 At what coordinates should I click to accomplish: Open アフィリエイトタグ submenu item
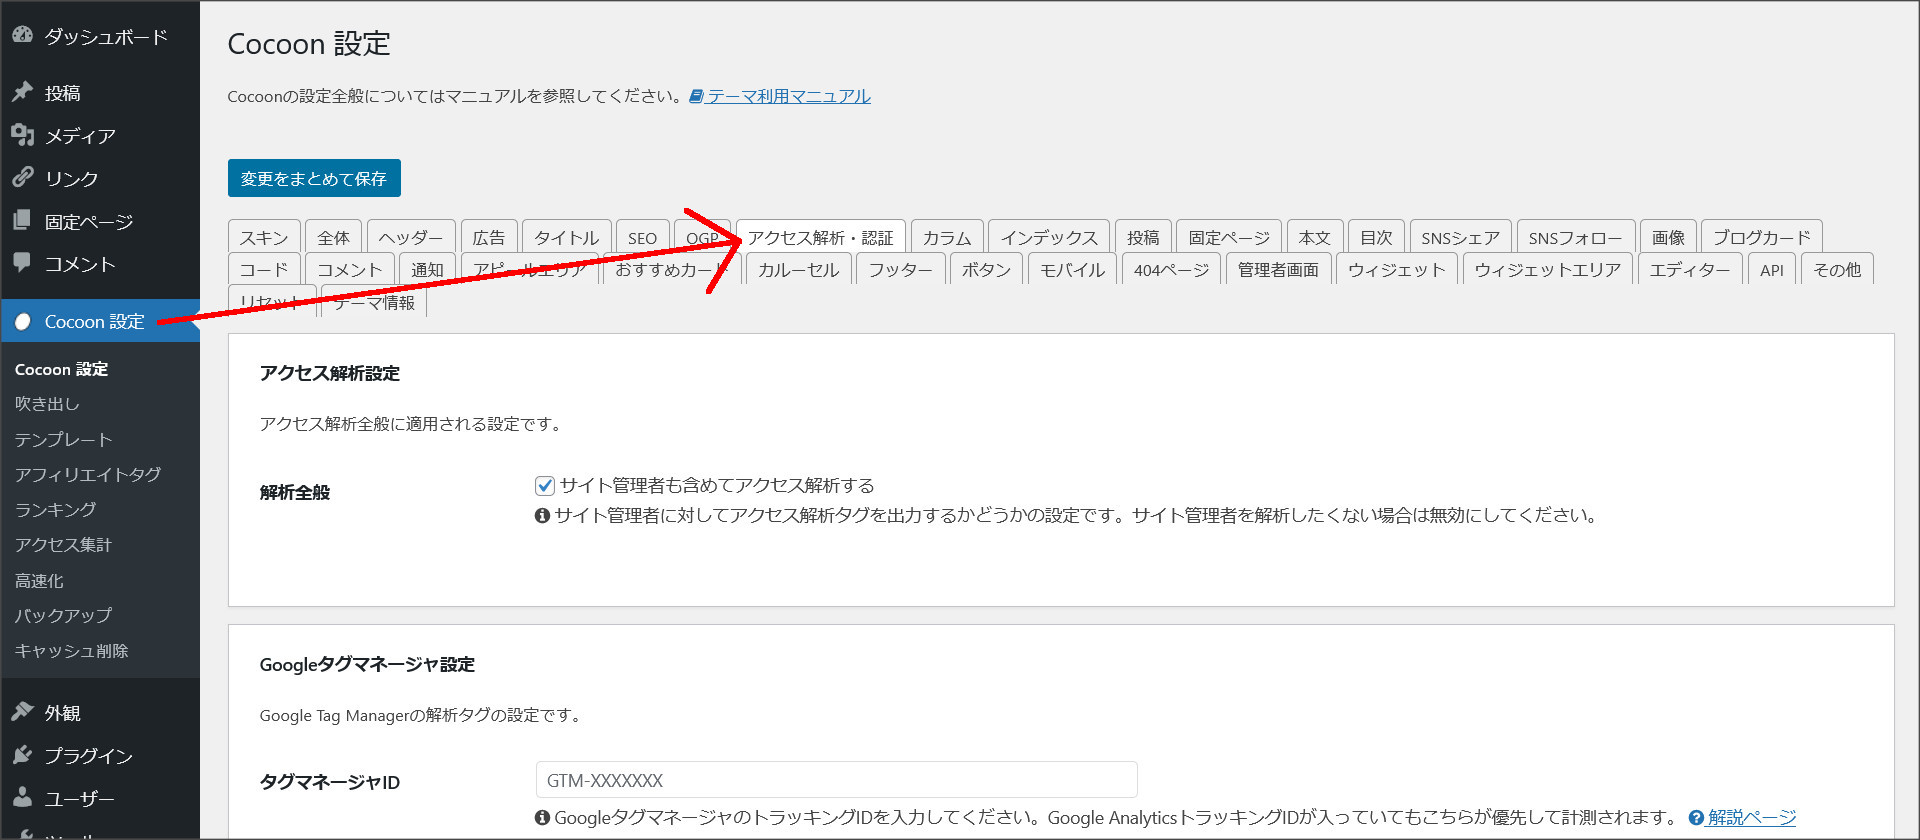point(88,474)
